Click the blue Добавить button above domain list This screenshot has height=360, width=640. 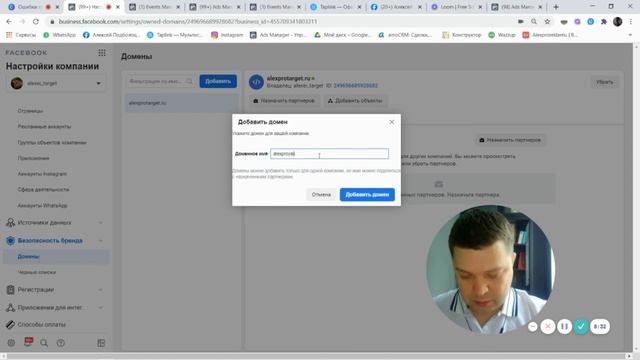pyautogui.click(x=218, y=81)
